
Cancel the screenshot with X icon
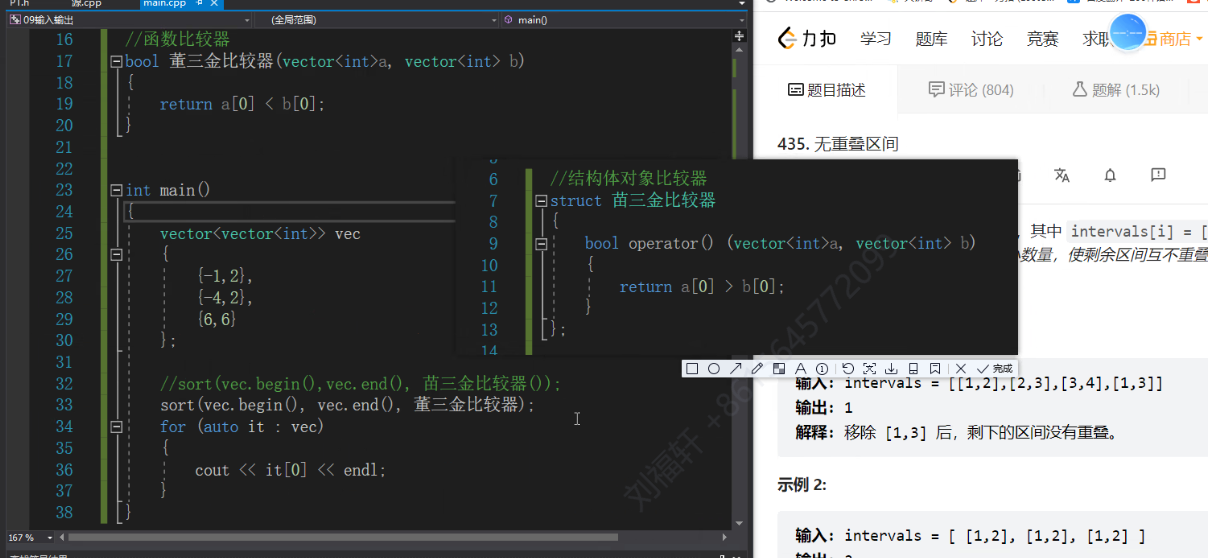point(961,369)
